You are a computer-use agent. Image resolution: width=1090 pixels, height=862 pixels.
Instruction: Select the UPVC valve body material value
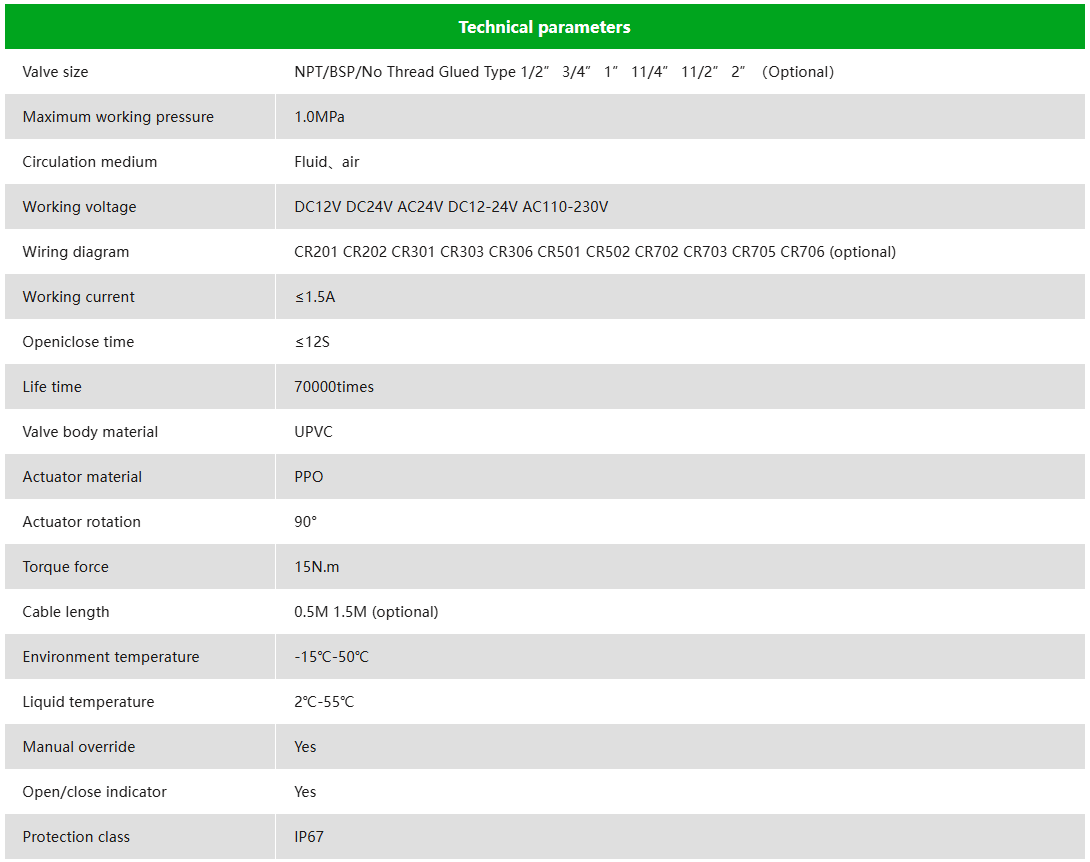313,432
